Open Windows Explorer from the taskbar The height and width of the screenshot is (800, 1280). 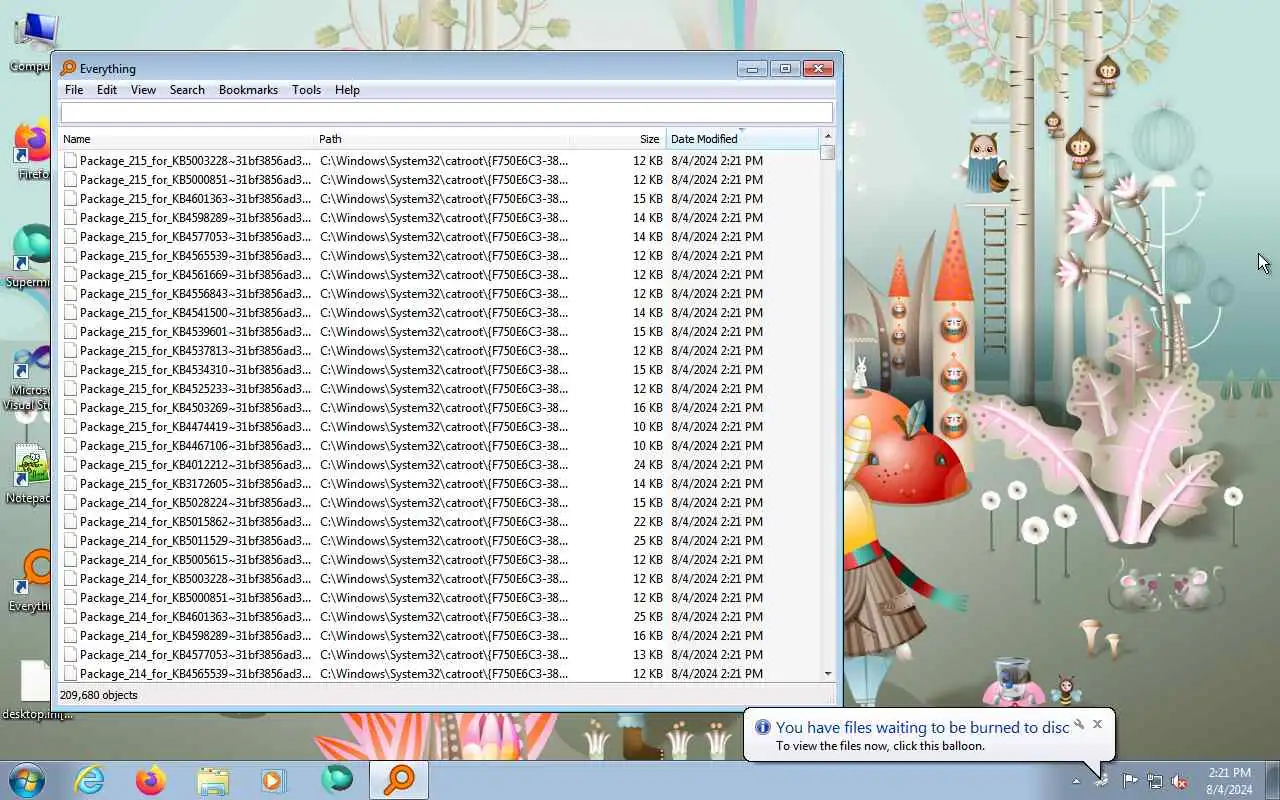coord(213,780)
